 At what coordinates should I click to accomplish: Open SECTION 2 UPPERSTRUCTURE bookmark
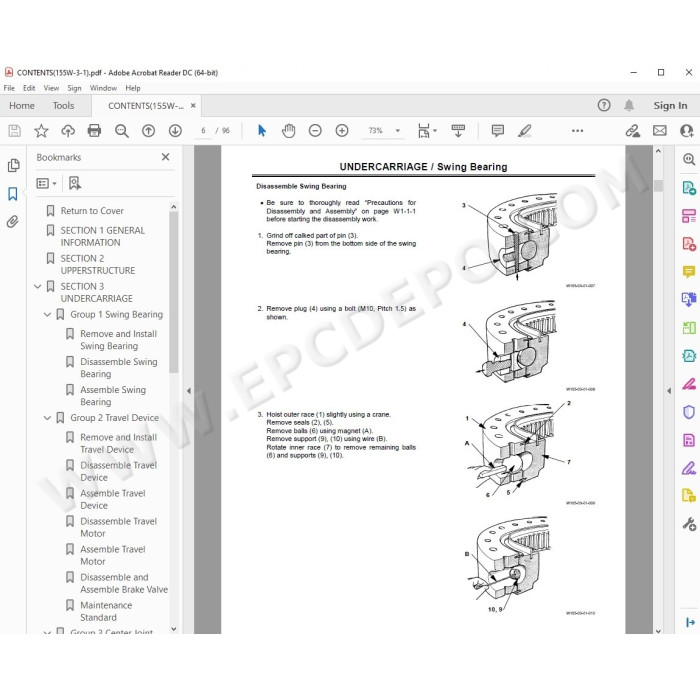pos(98,264)
